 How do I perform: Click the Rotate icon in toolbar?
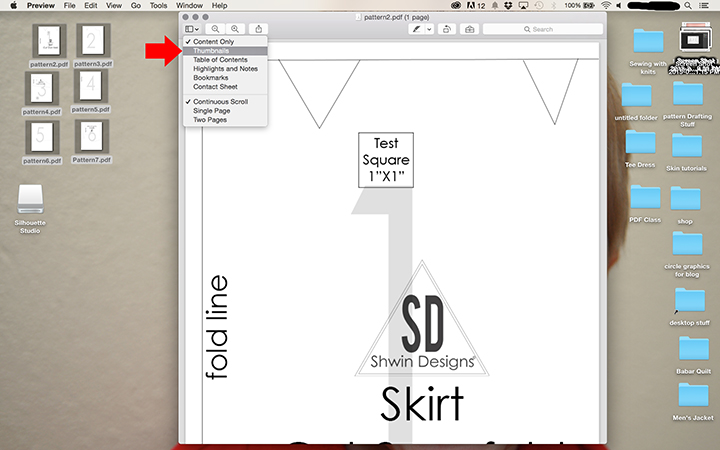pos(446,29)
